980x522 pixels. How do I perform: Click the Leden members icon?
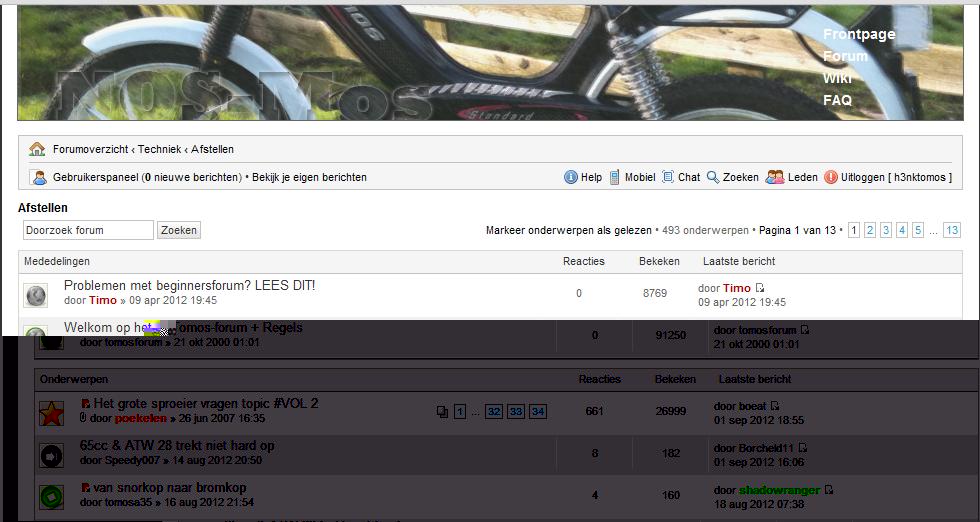(775, 177)
